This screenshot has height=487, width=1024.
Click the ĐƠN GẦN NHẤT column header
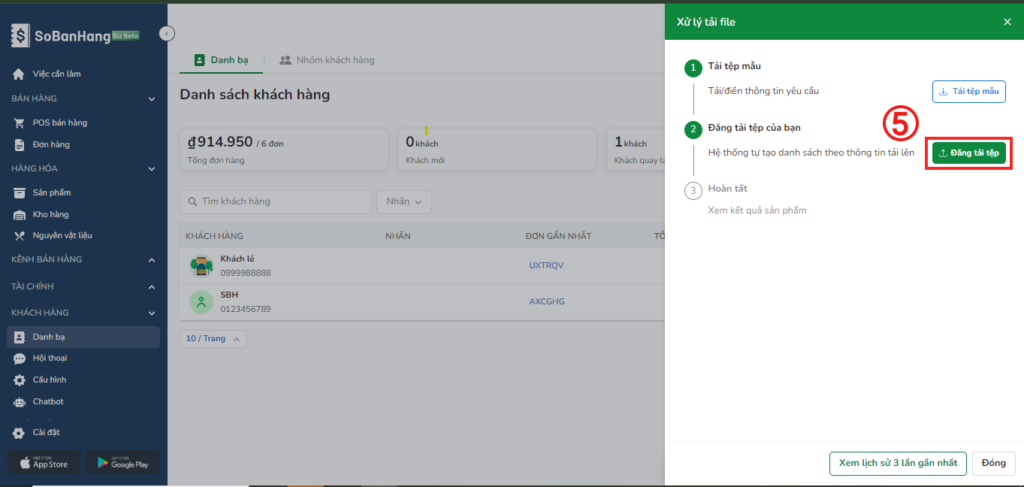click(558, 236)
